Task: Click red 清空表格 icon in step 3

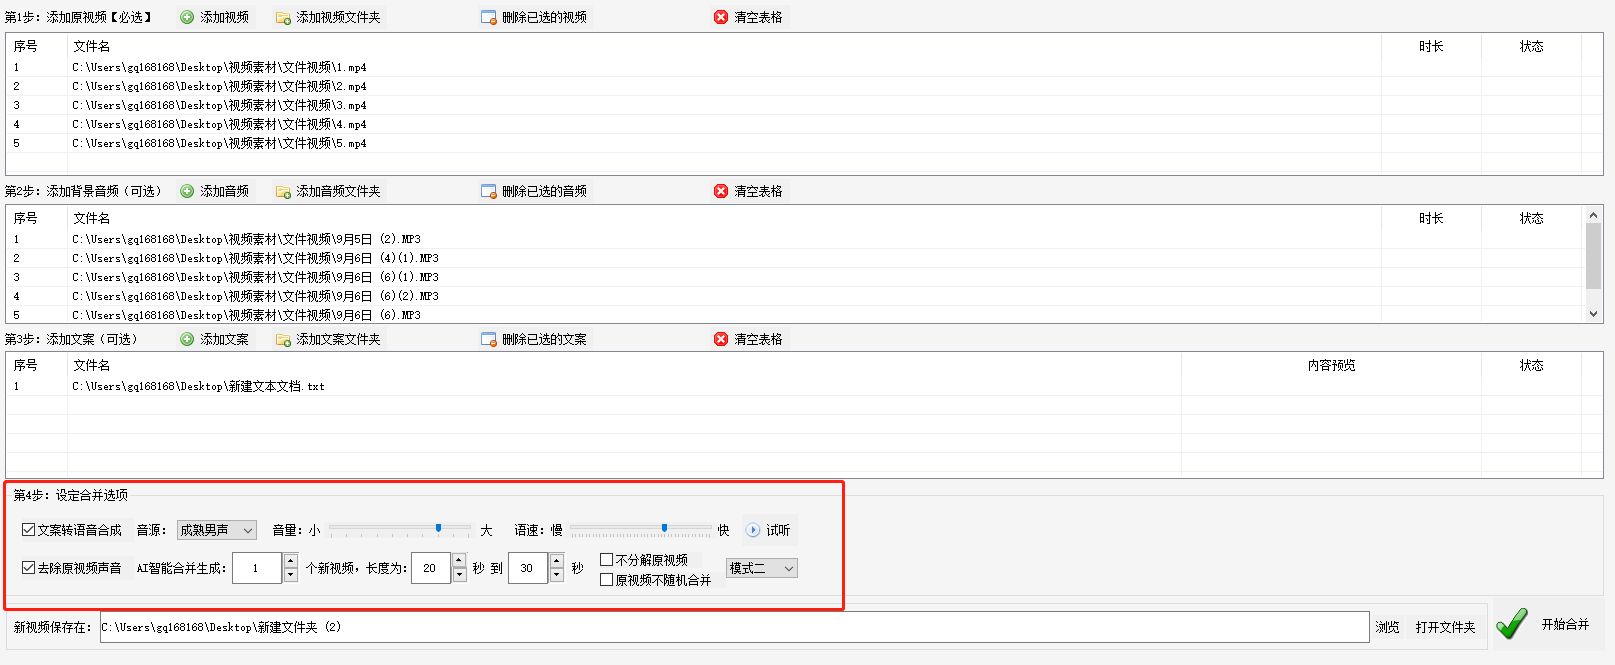Action: pos(721,339)
